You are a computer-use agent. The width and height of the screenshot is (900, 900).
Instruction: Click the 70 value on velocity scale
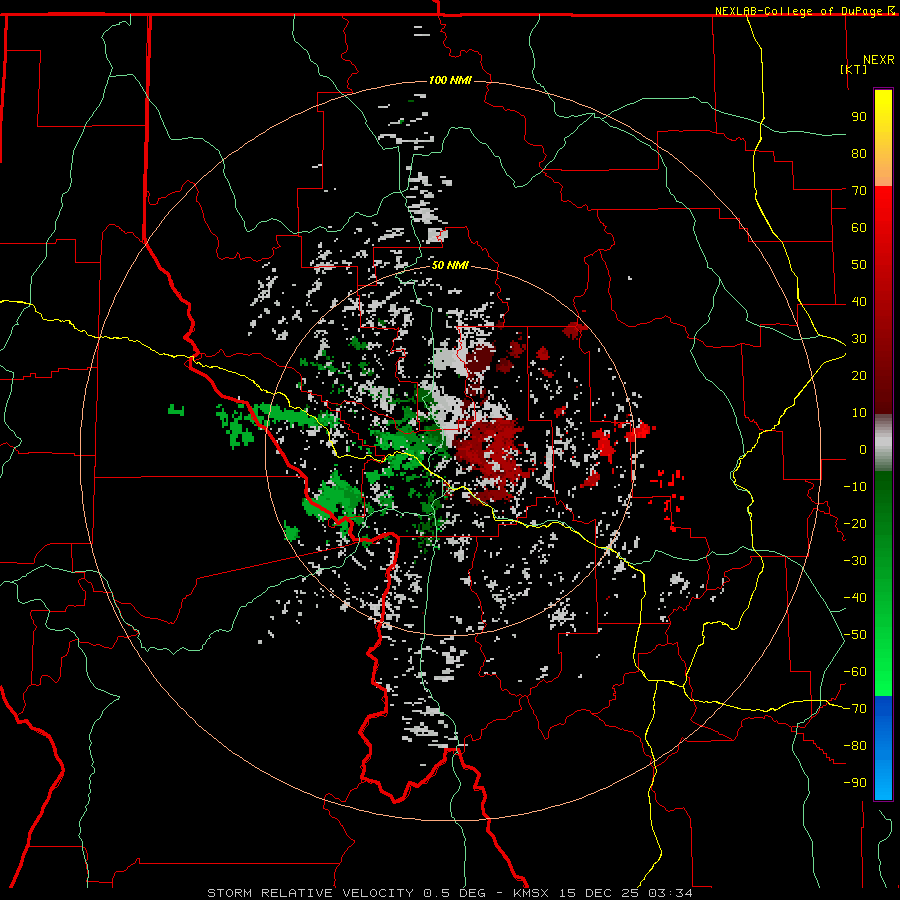859,191
